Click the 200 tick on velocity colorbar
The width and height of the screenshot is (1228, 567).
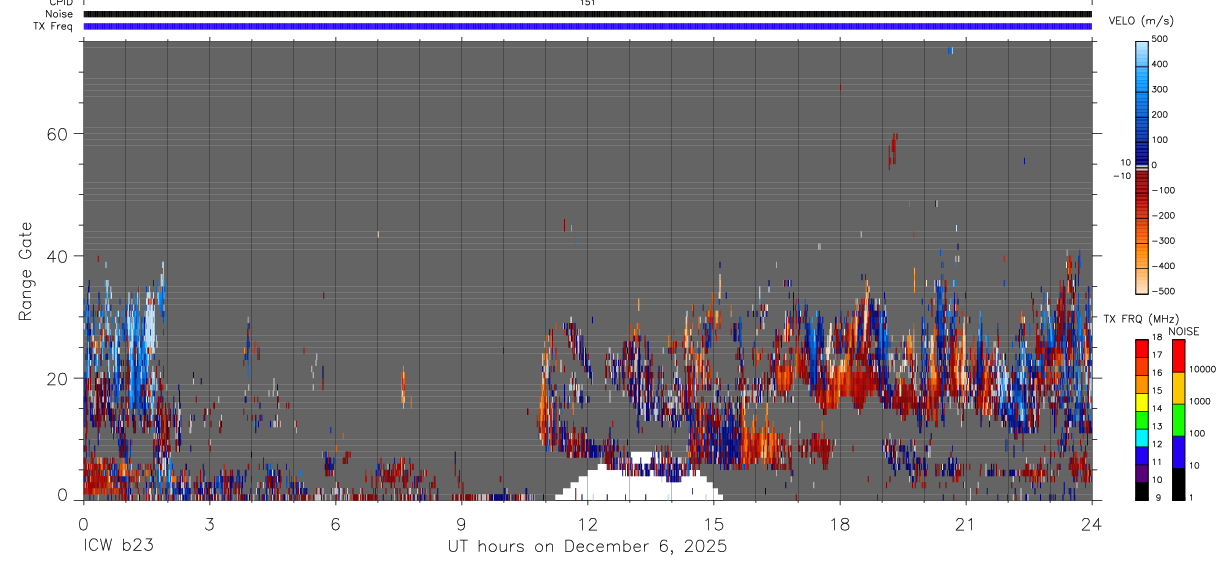[1160, 115]
